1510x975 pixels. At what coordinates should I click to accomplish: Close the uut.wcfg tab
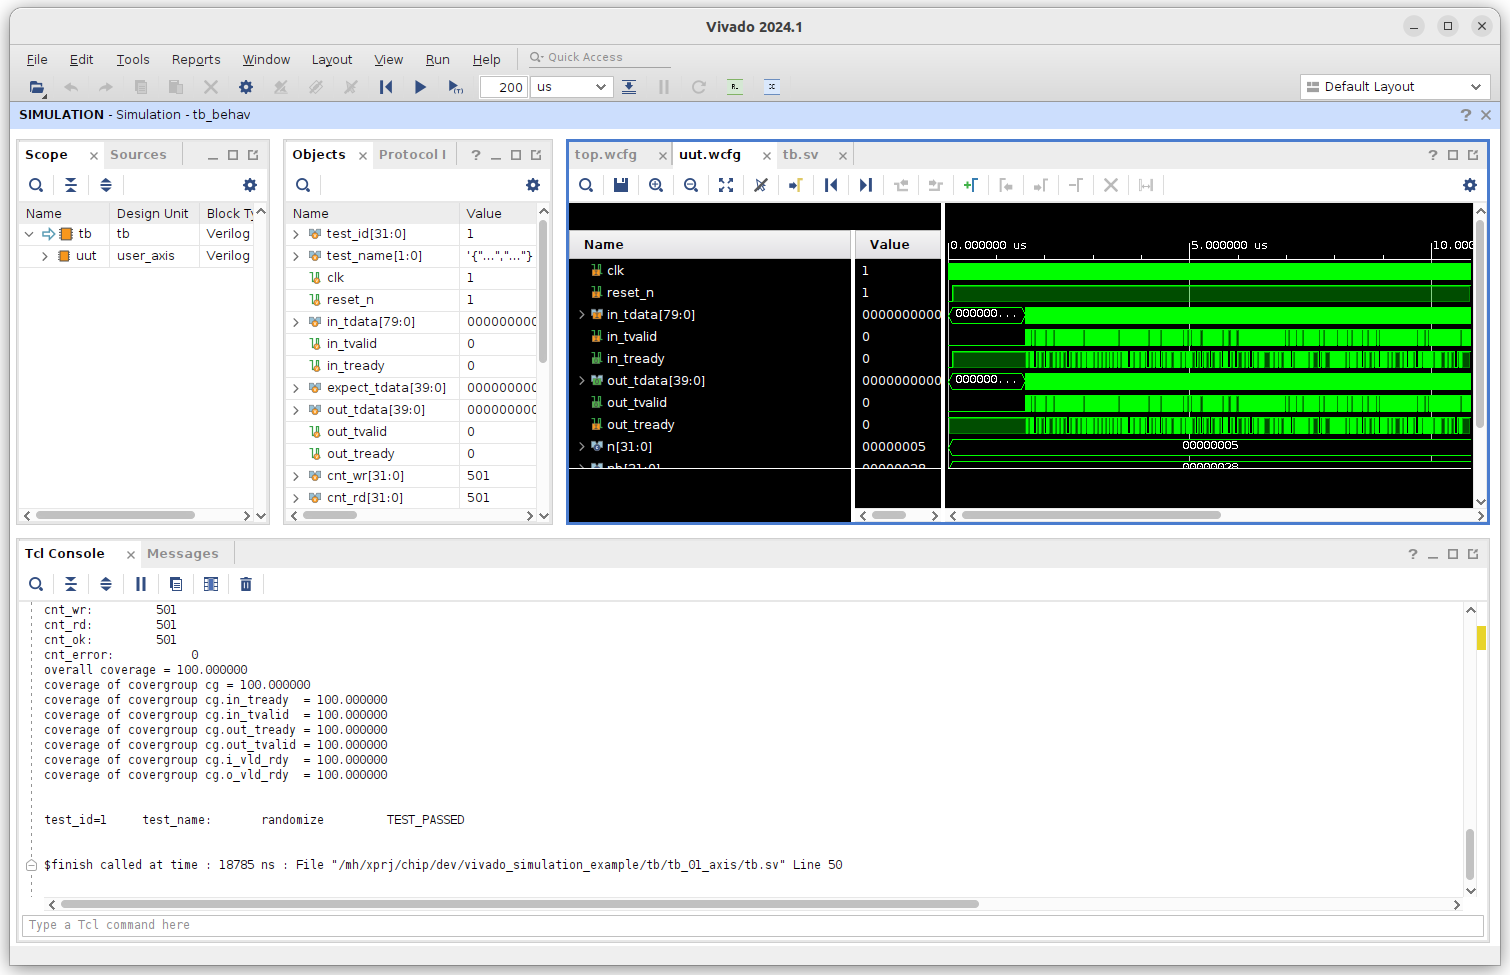(x=767, y=156)
